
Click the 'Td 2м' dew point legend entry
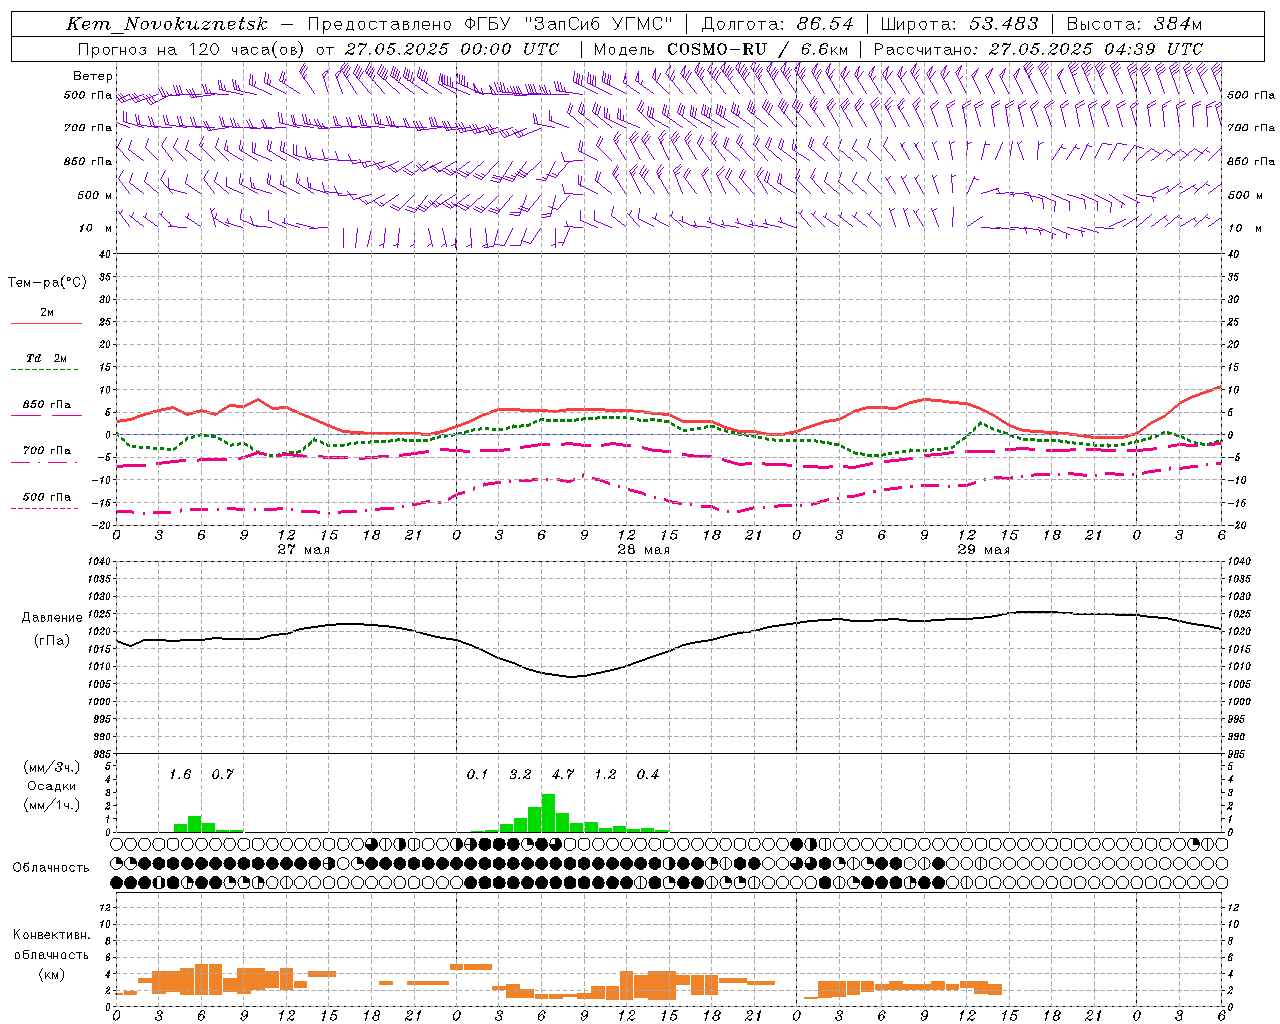point(47,358)
